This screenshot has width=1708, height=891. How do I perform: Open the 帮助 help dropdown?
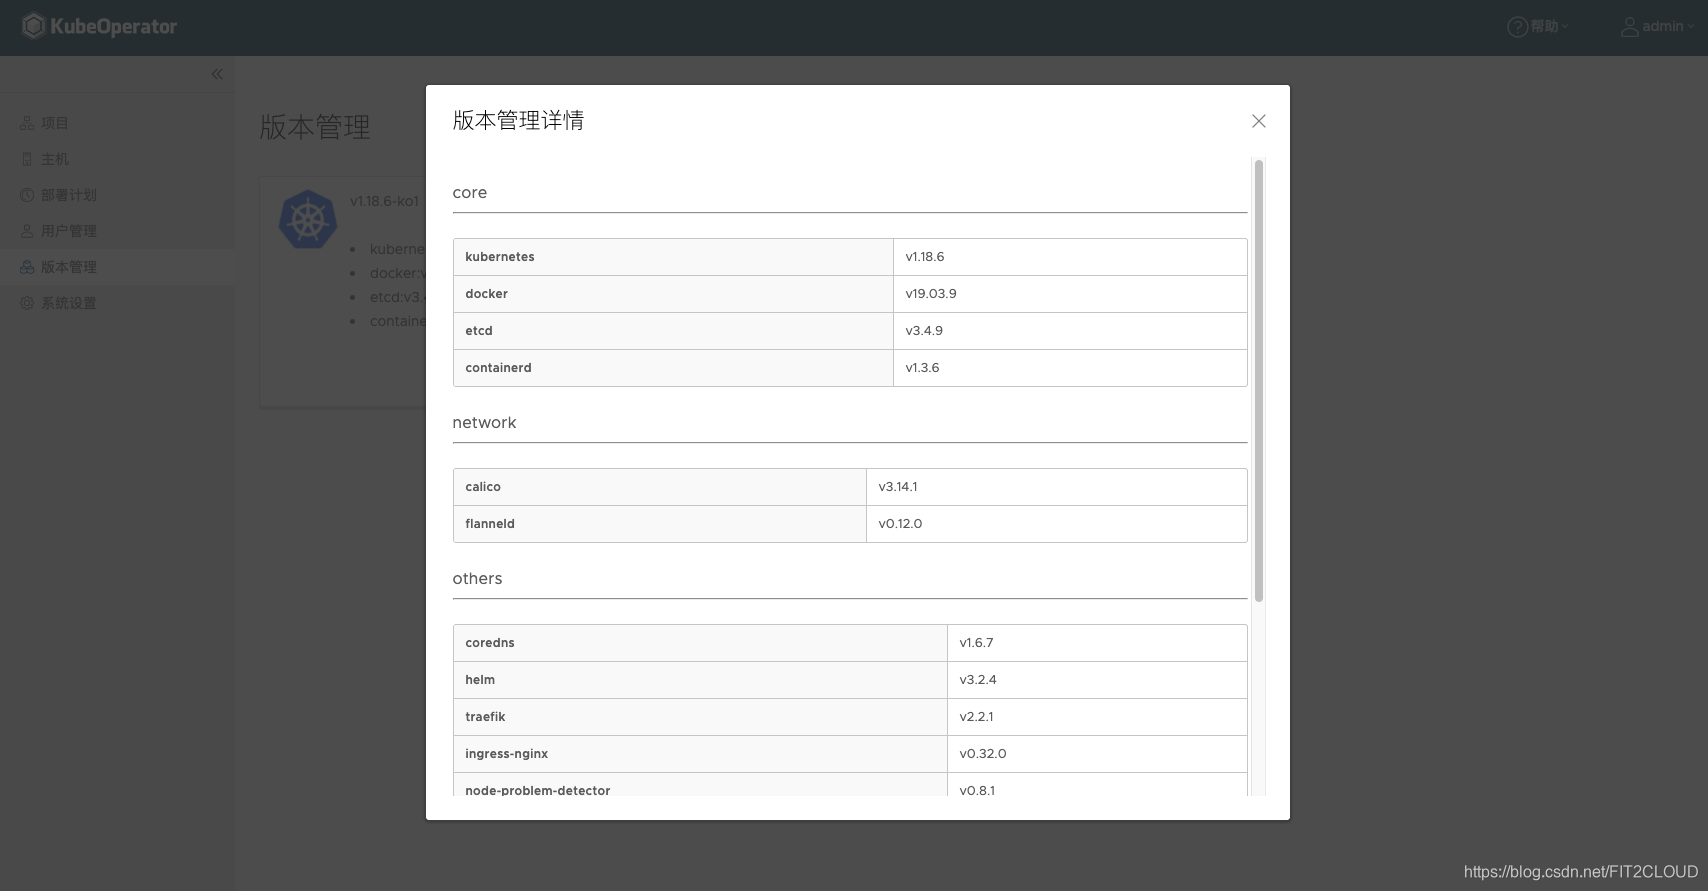[1538, 26]
